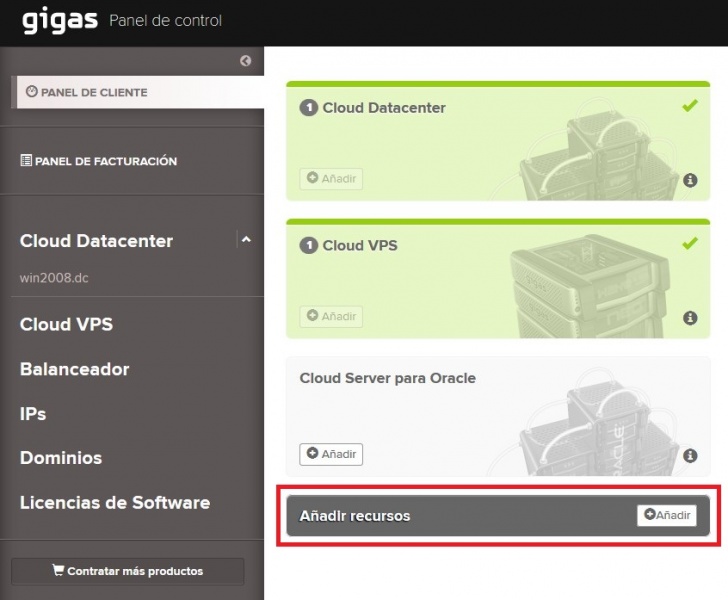Go to the IPs section
This screenshot has height=600, width=728.
33,413
